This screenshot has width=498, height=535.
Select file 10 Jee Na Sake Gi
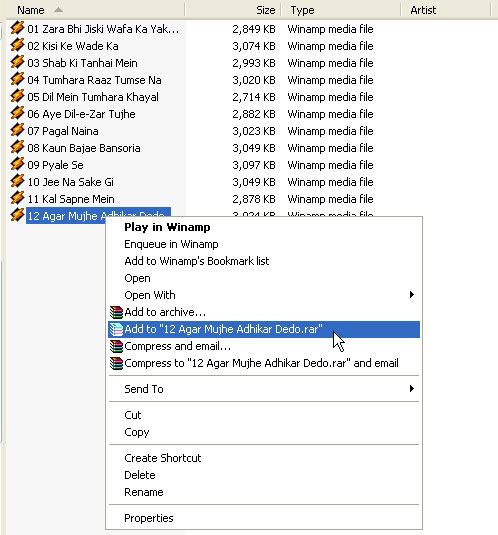click(70, 182)
